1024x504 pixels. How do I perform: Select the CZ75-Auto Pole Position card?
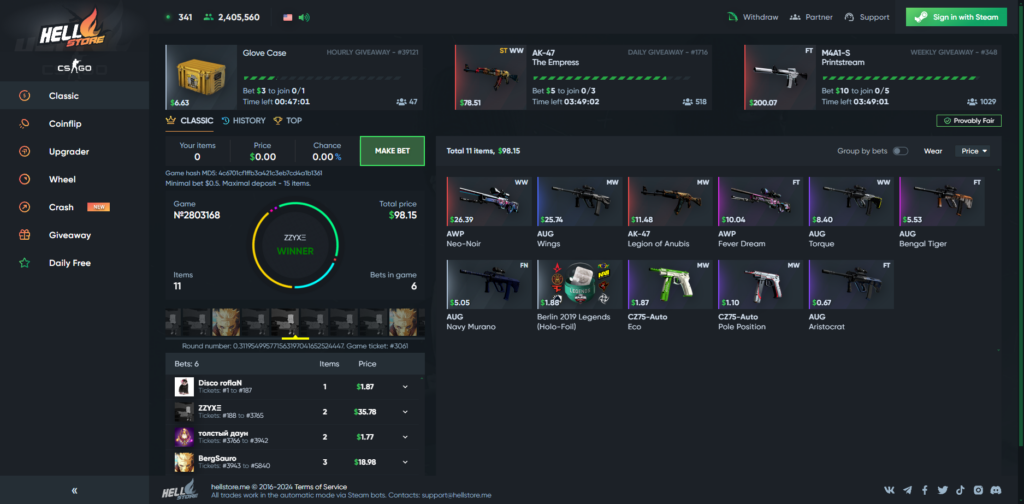760,296
